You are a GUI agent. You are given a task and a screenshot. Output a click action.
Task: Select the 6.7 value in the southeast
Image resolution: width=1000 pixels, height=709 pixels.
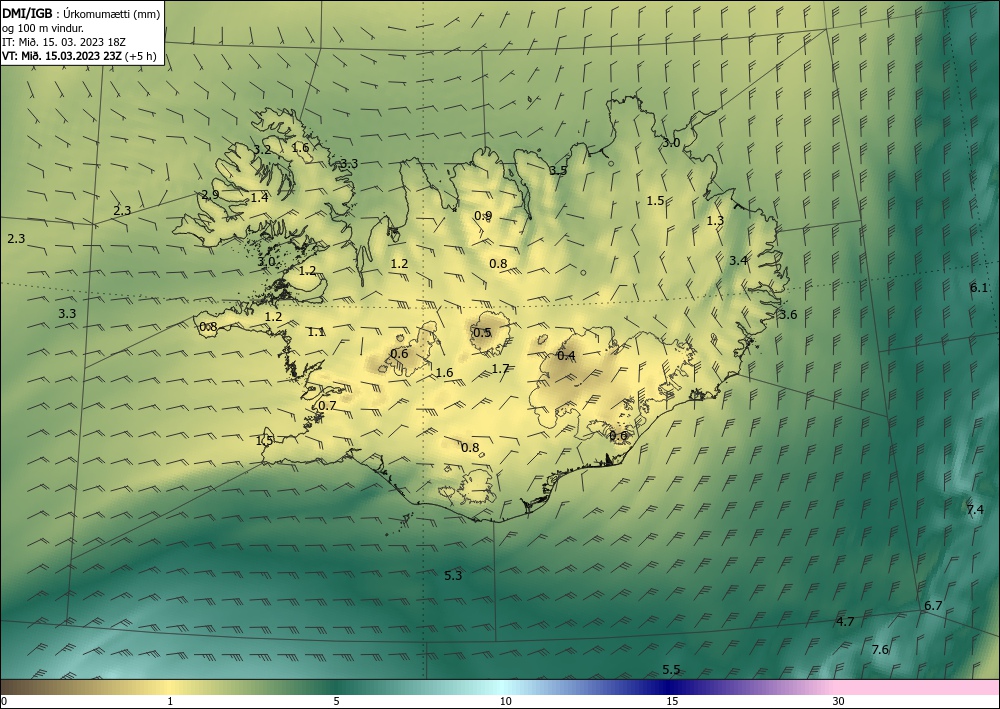(x=933, y=605)
